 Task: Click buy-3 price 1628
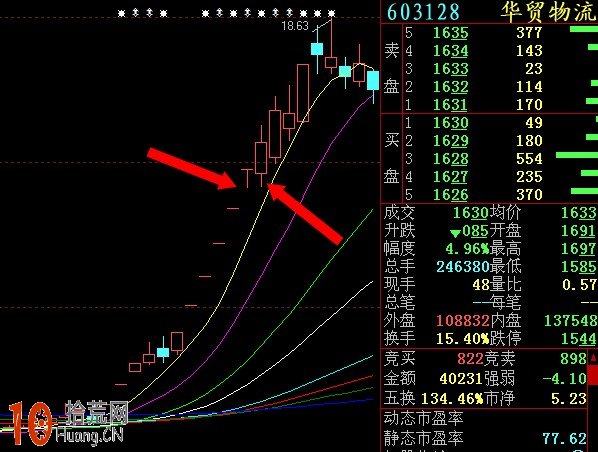450,159
